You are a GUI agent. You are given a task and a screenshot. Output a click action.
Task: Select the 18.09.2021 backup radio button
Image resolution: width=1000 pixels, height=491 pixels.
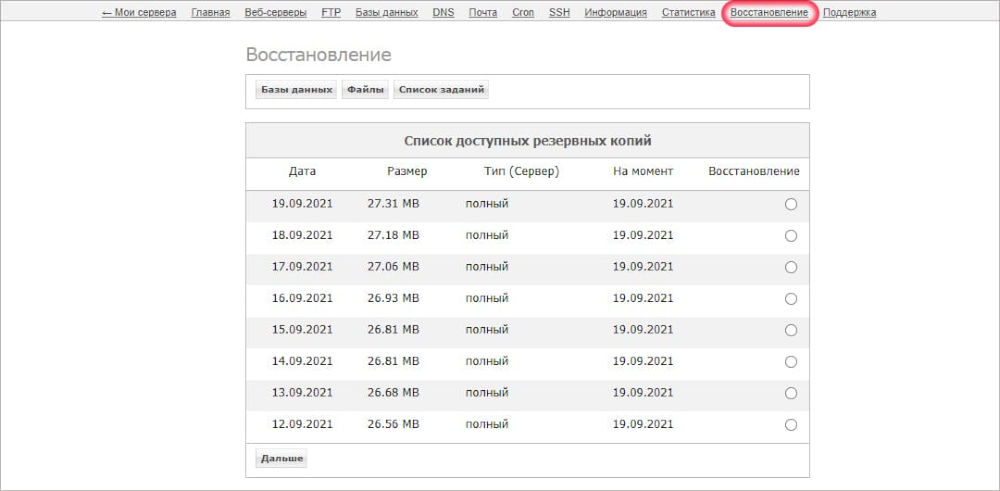pos(791,236)
